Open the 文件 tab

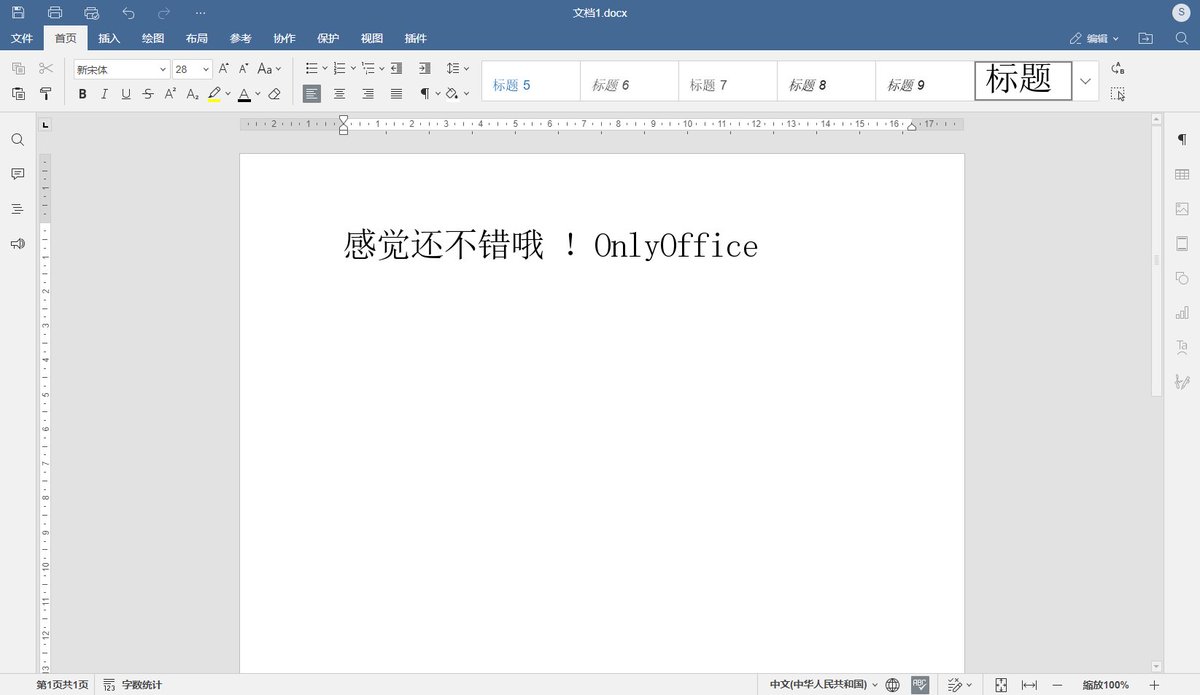pos(22,38)
